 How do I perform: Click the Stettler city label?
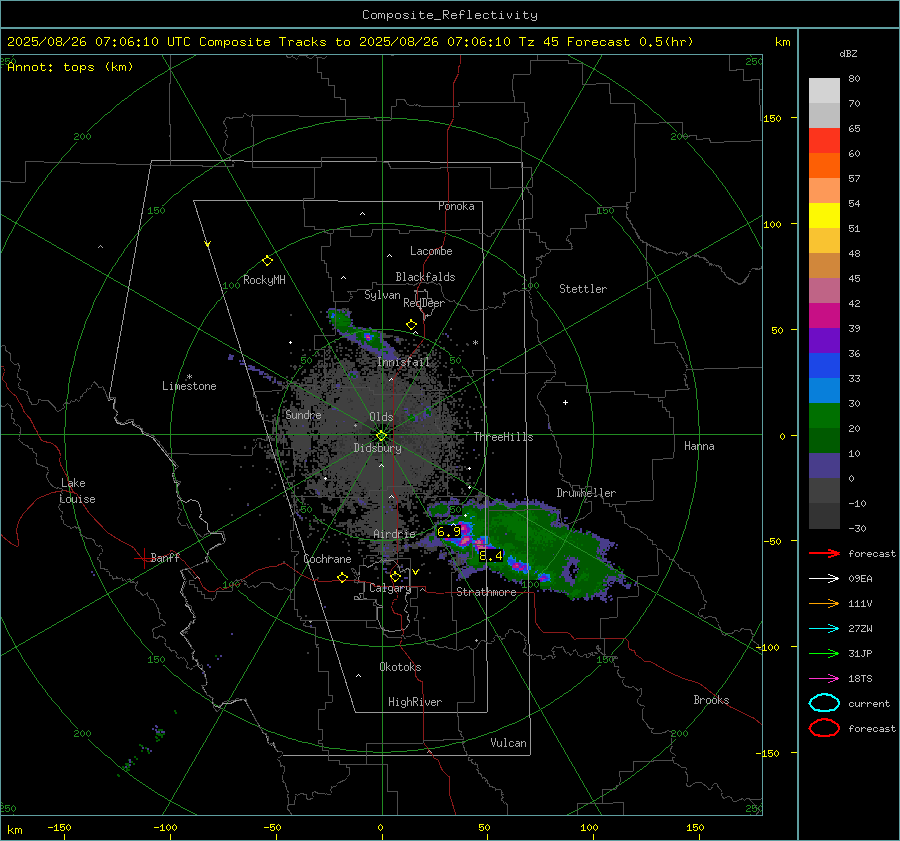click(583, 289)
